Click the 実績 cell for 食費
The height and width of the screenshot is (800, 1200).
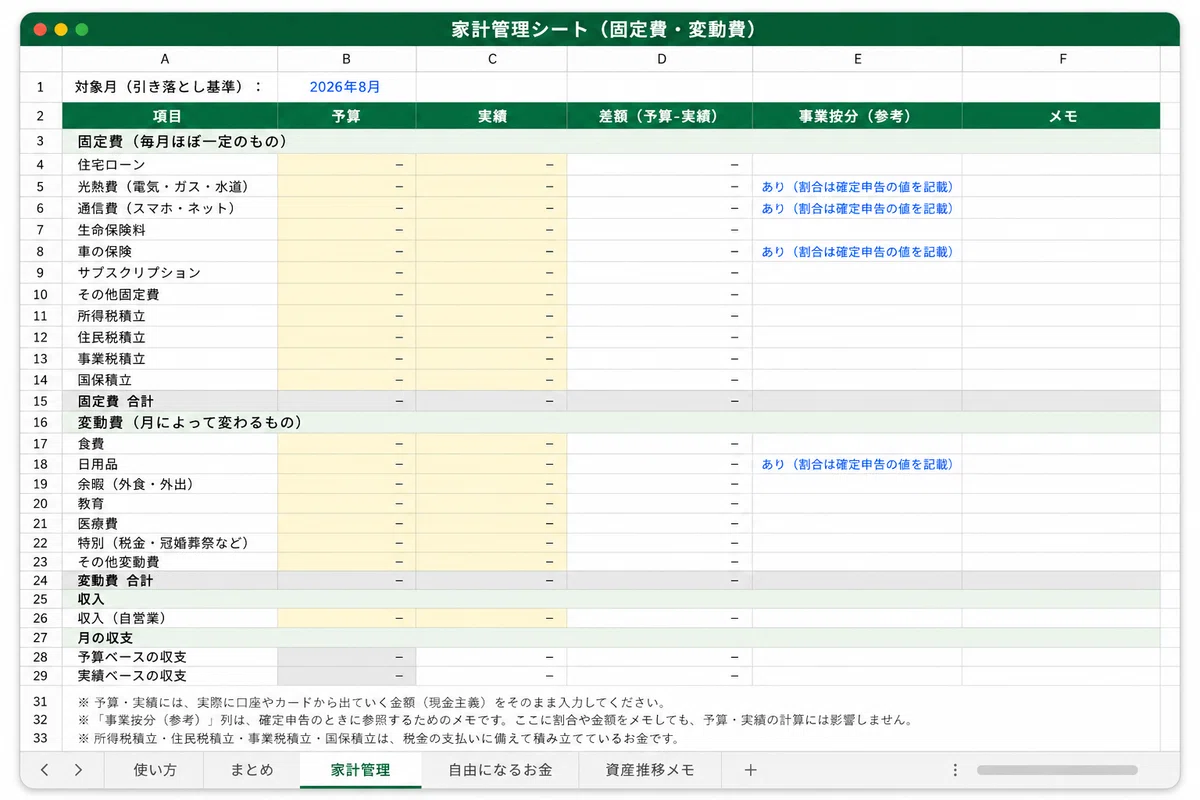tap(492, 443)
